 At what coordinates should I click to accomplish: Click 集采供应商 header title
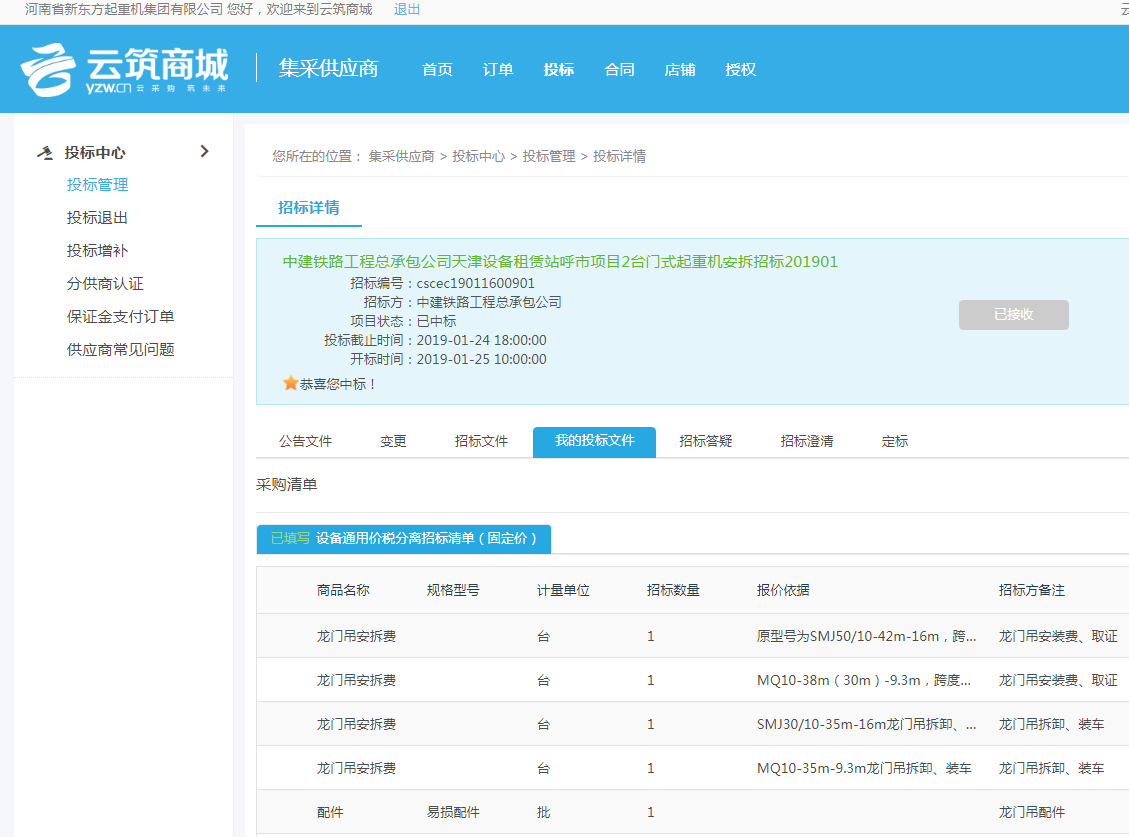pos(328,68)
